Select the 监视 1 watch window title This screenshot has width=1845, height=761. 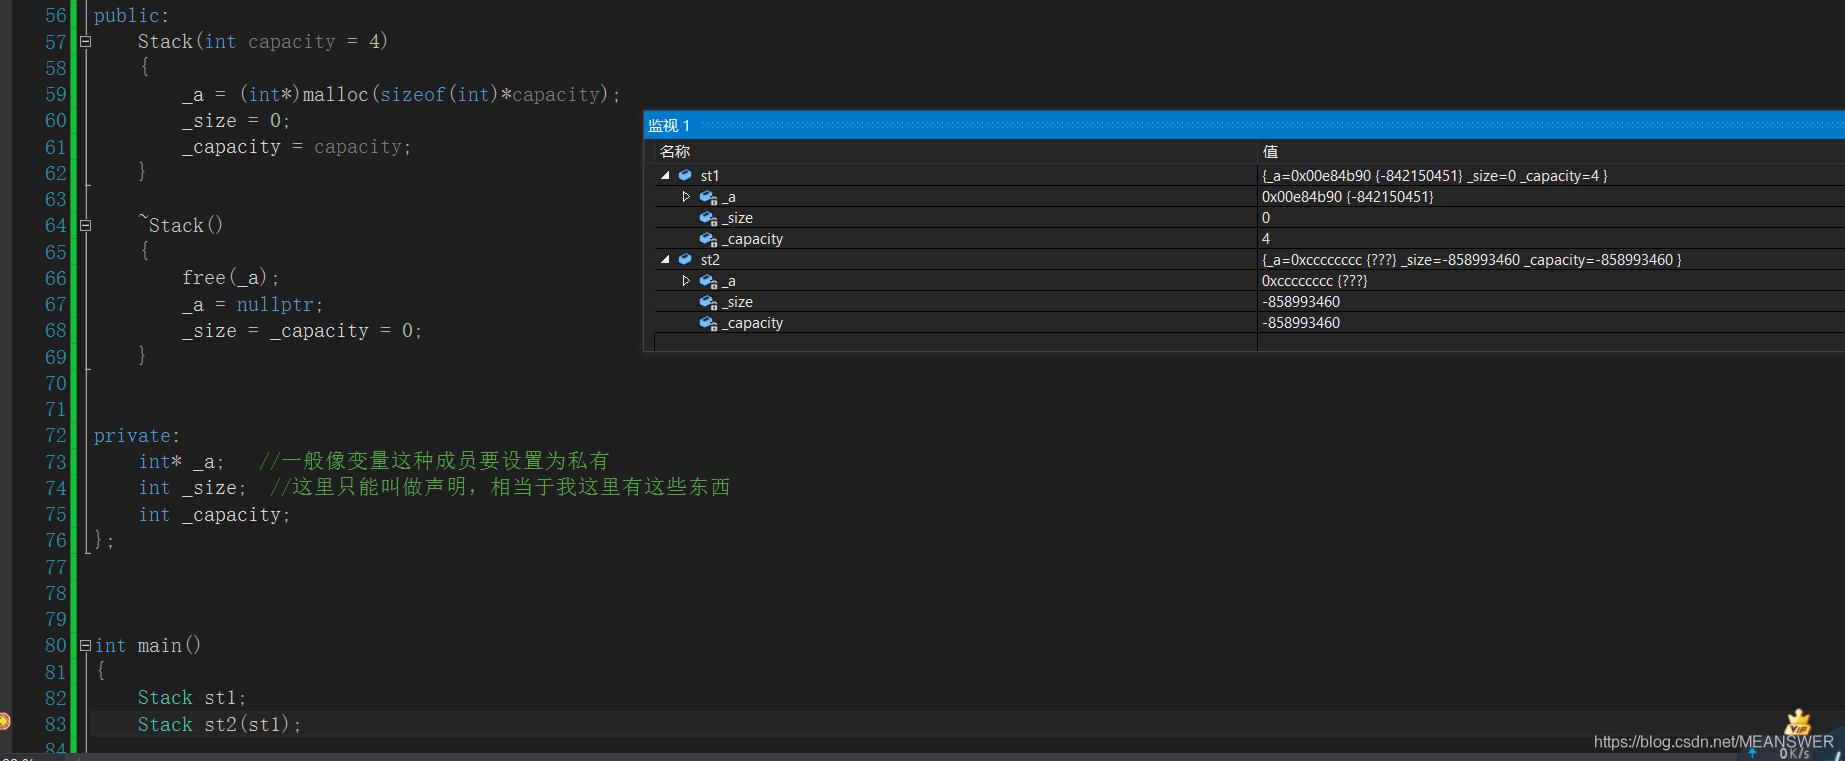669,125
